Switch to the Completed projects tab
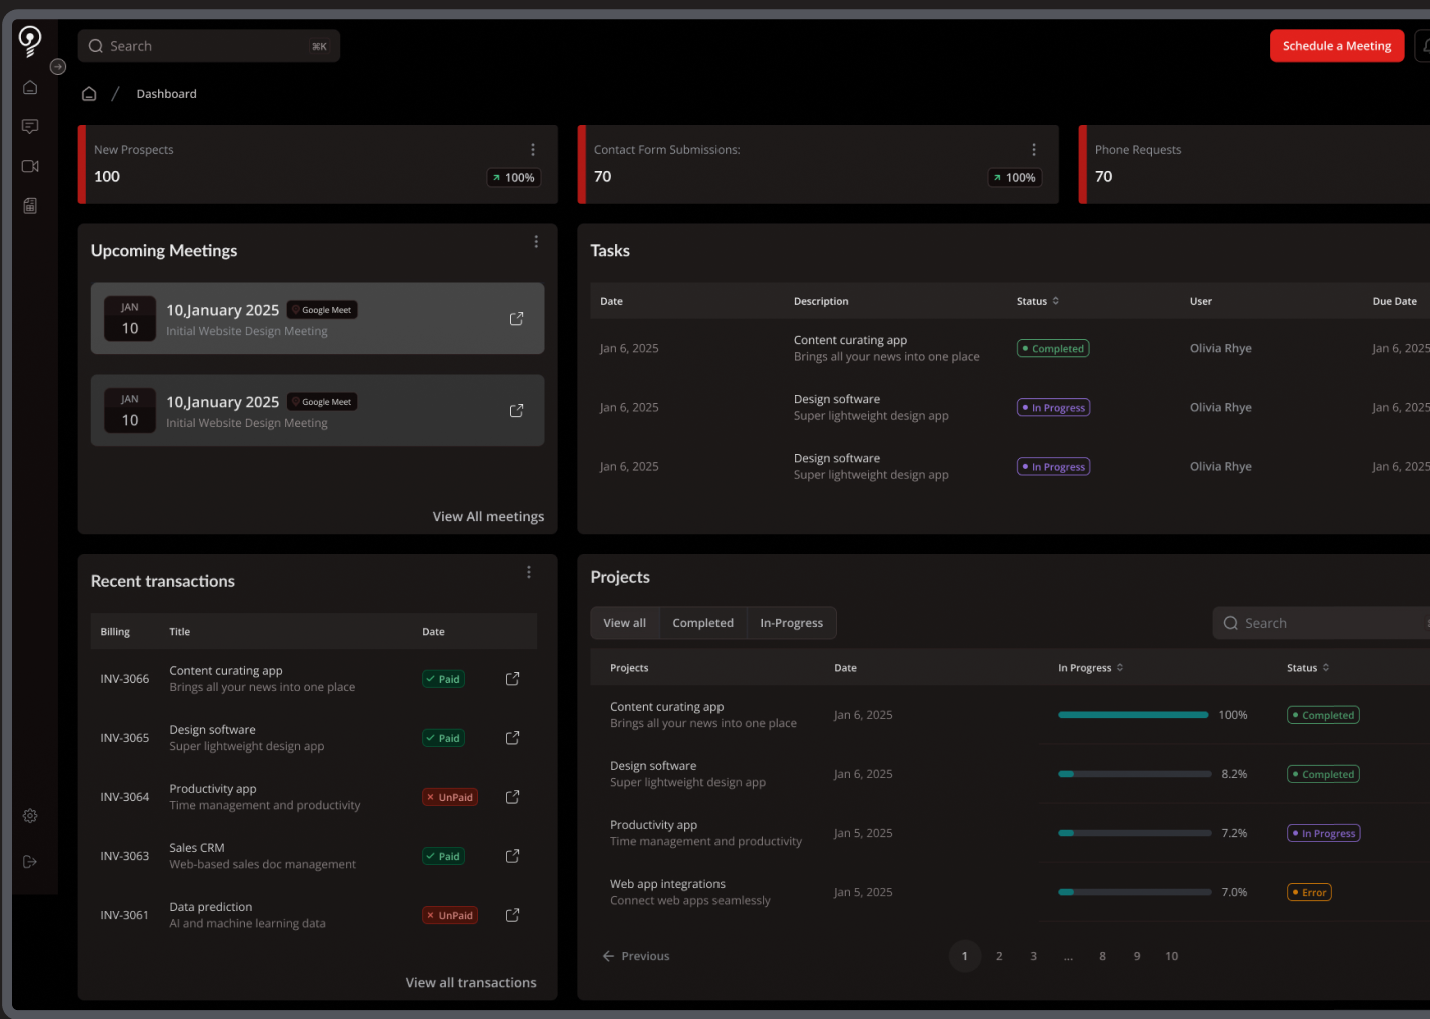 point(702,623)
